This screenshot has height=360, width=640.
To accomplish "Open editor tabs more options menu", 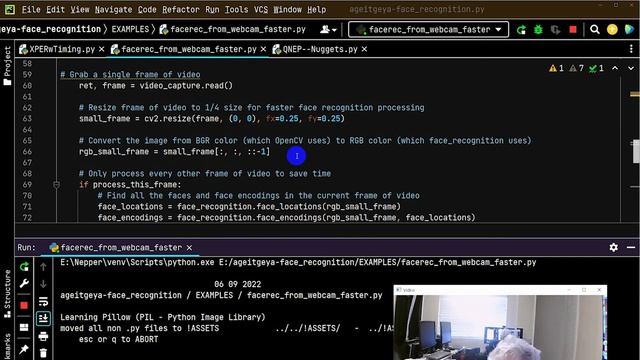I will tap(631, 49).
